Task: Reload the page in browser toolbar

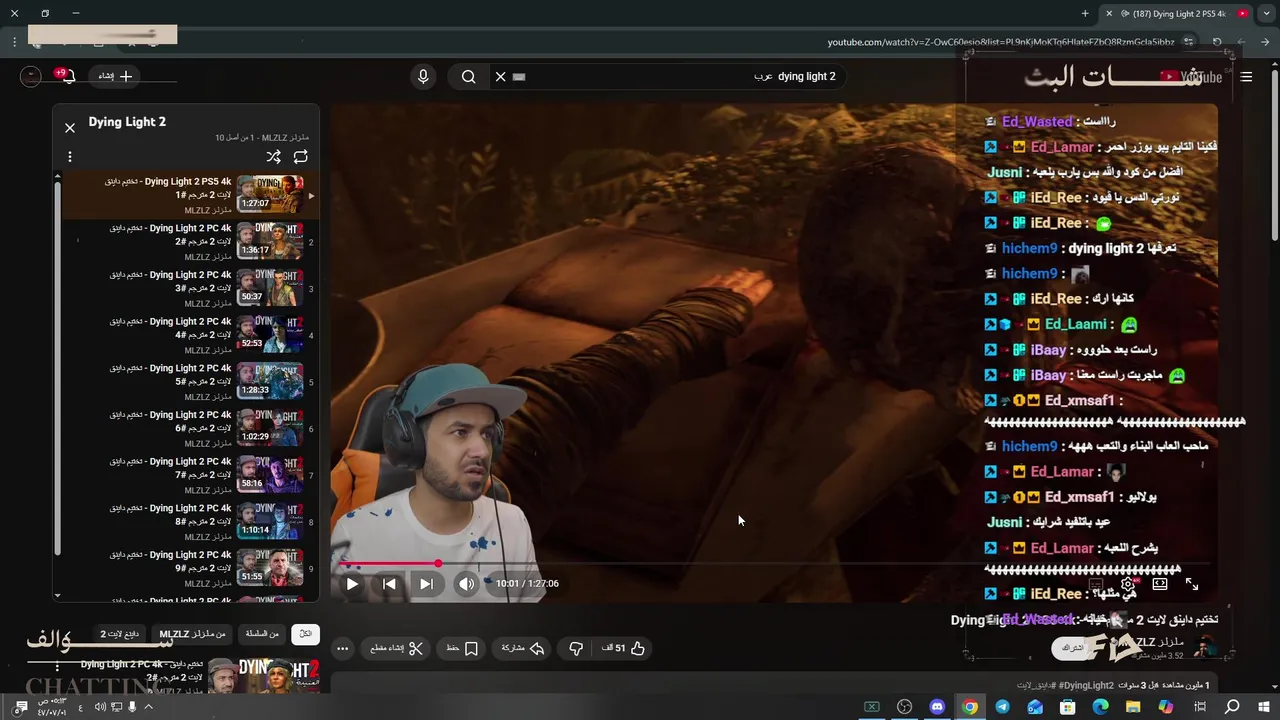Action: 1217,42
